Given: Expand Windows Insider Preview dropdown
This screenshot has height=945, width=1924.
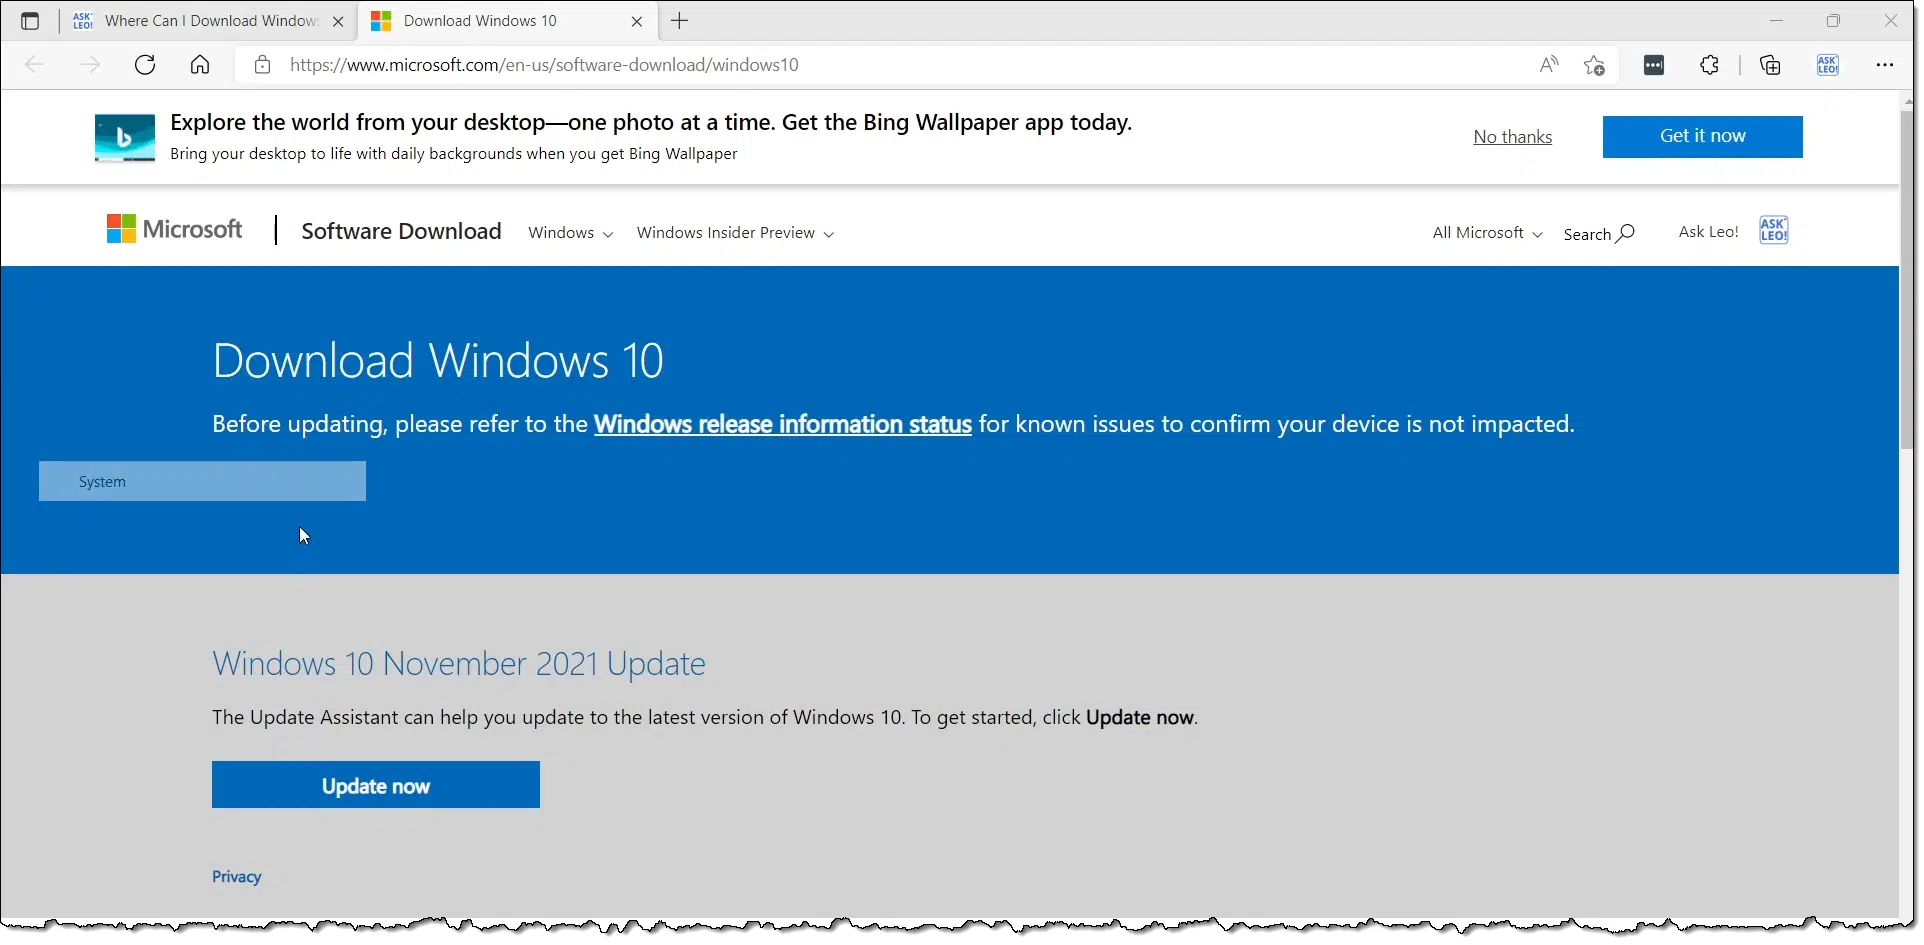Looking at the screenshot, I should [735, 233].
